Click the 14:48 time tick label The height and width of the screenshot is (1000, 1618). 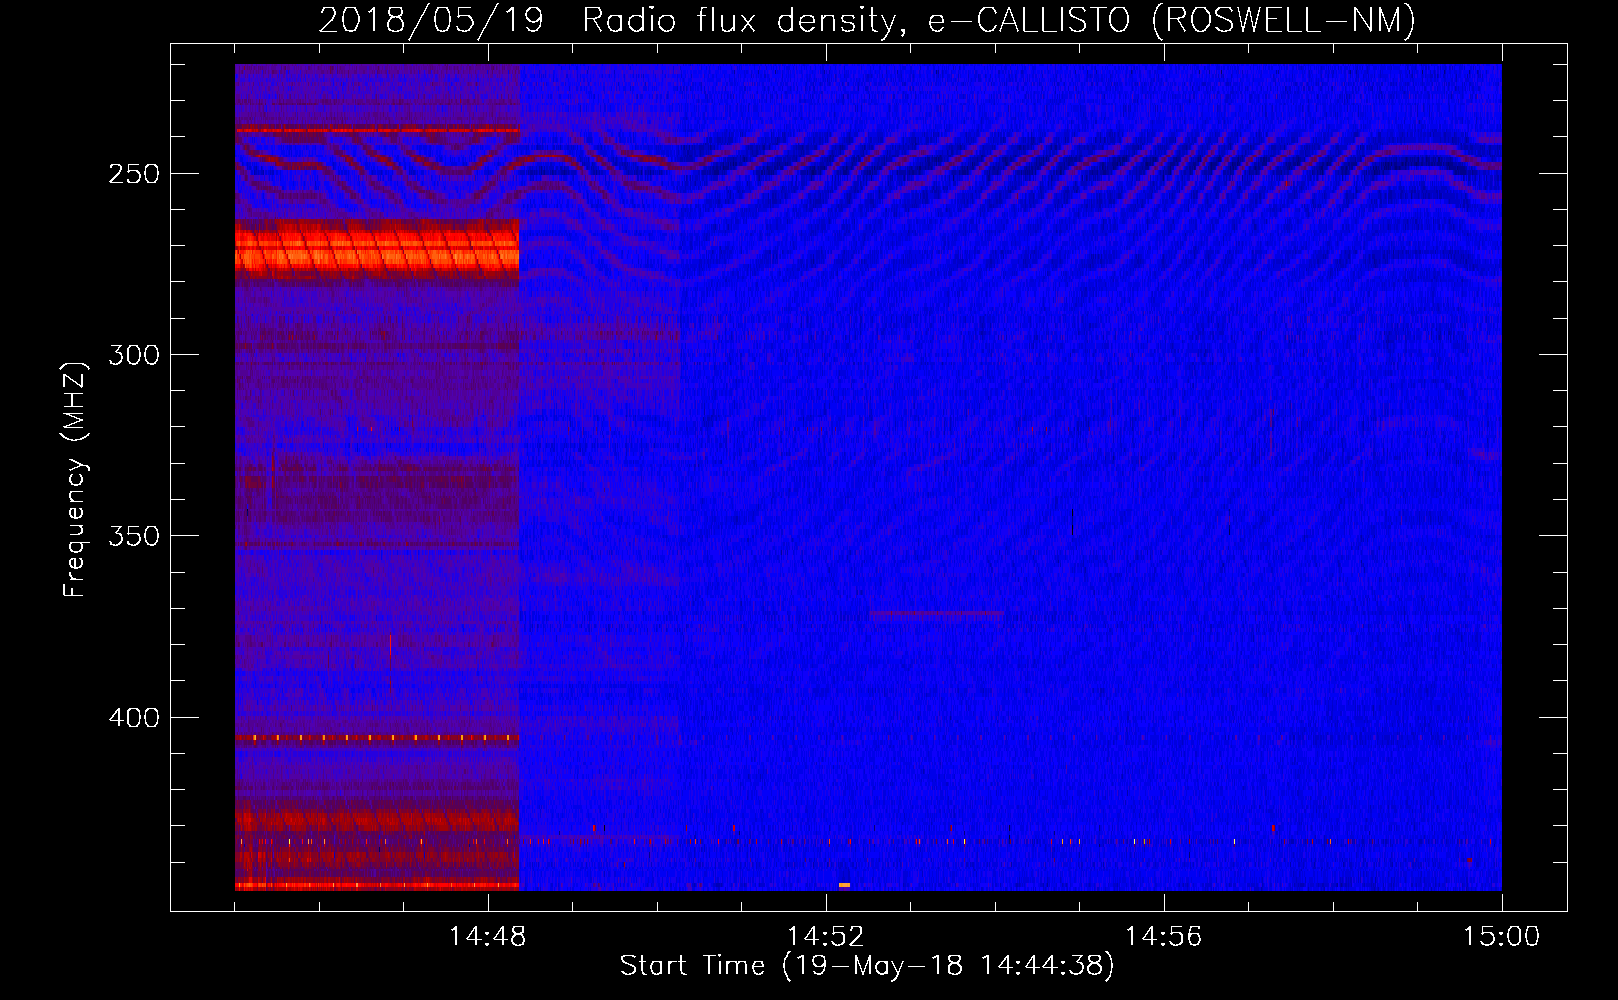click(488, 937)
